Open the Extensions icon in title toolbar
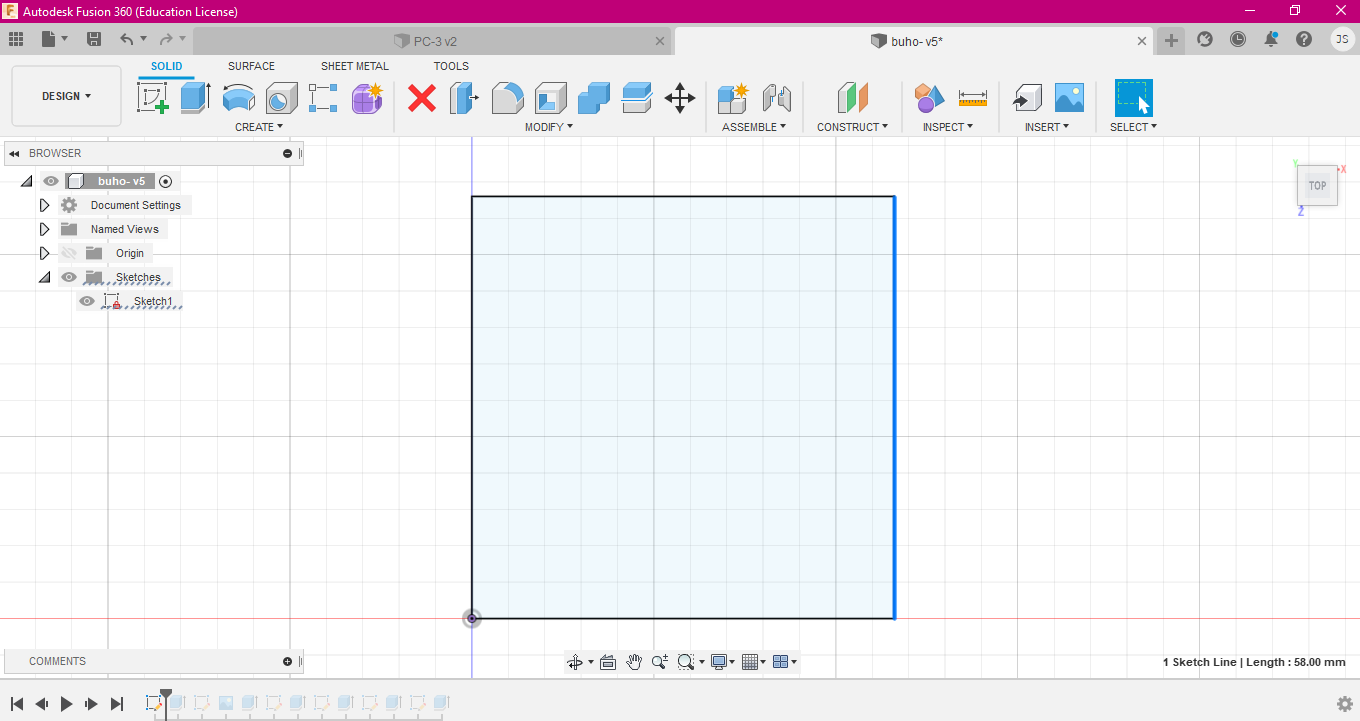 pyautogui.click(x=1205, y=39)
